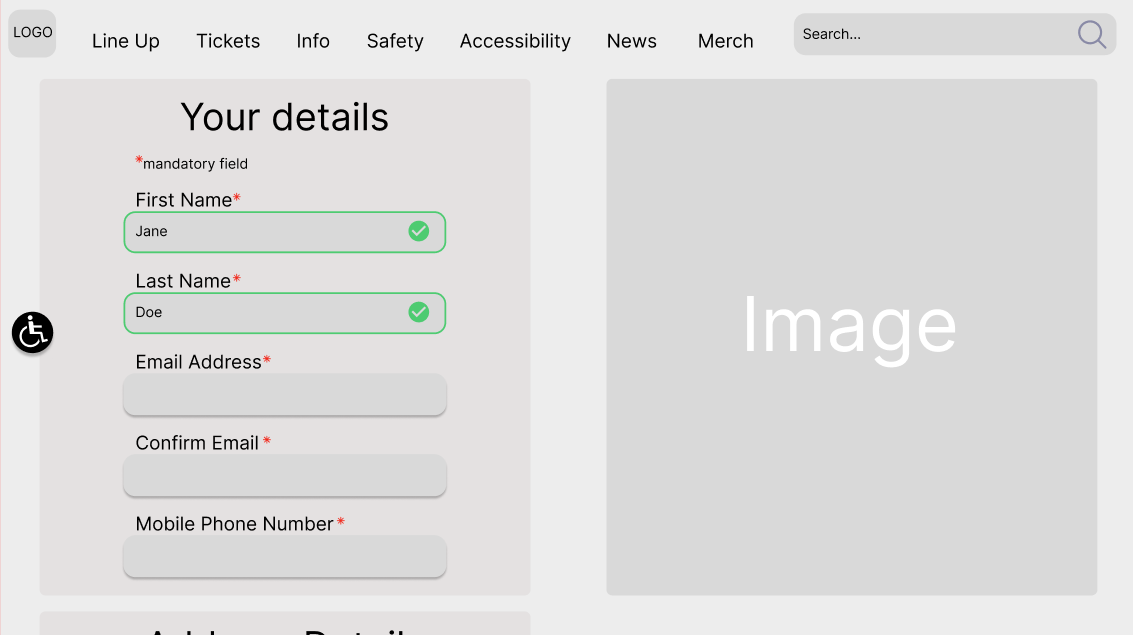Go to the Tickets page

(x=228, y=41)
